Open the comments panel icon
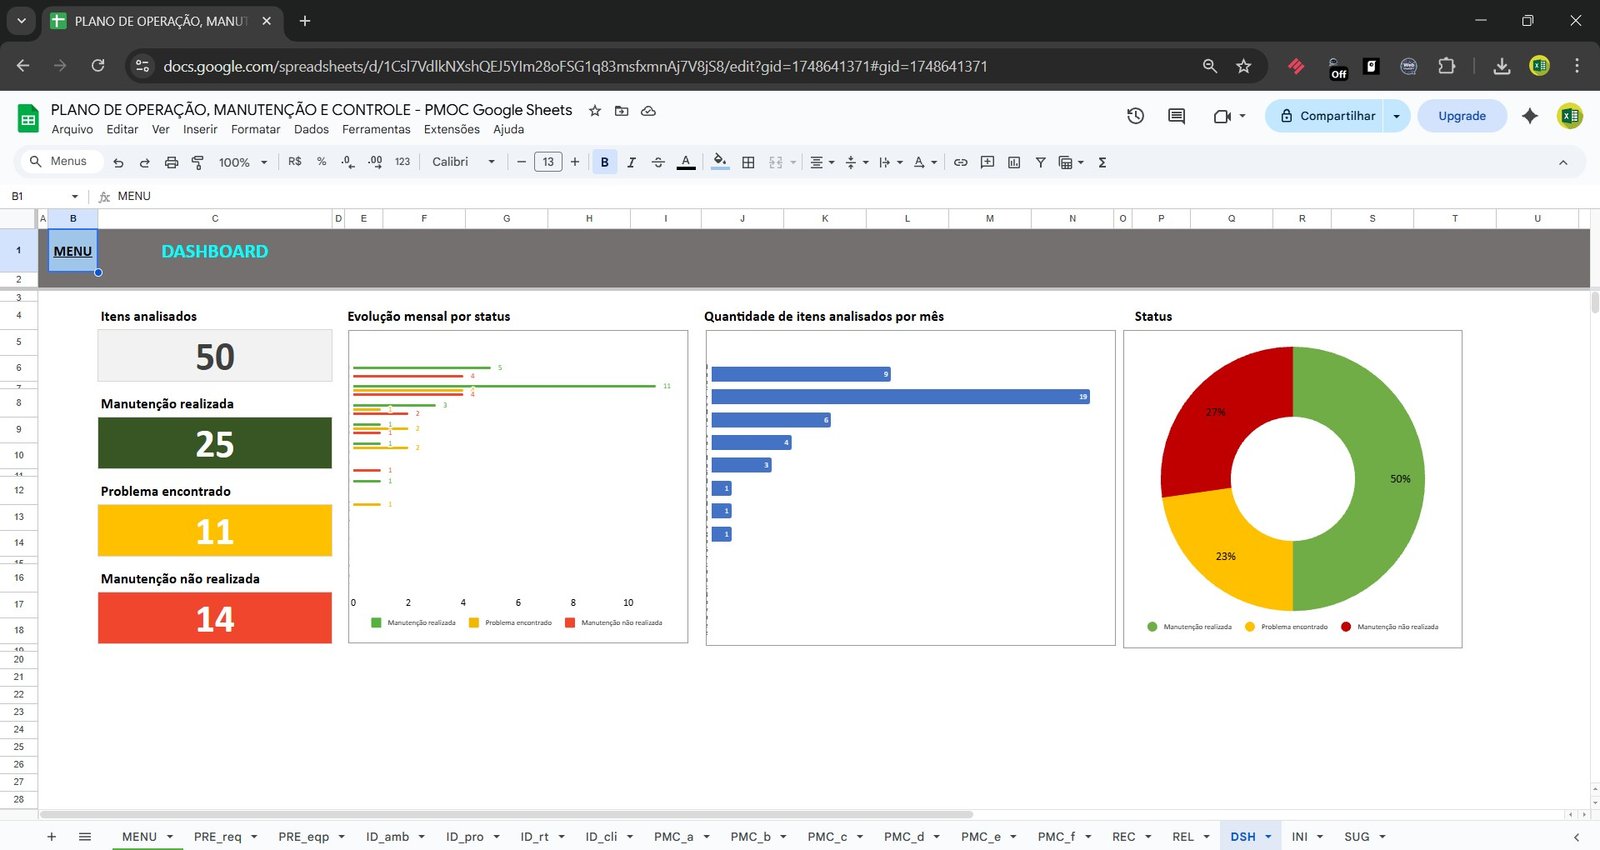Image resolution: width=1600 pixels, height=850 pixels. 1176,116
